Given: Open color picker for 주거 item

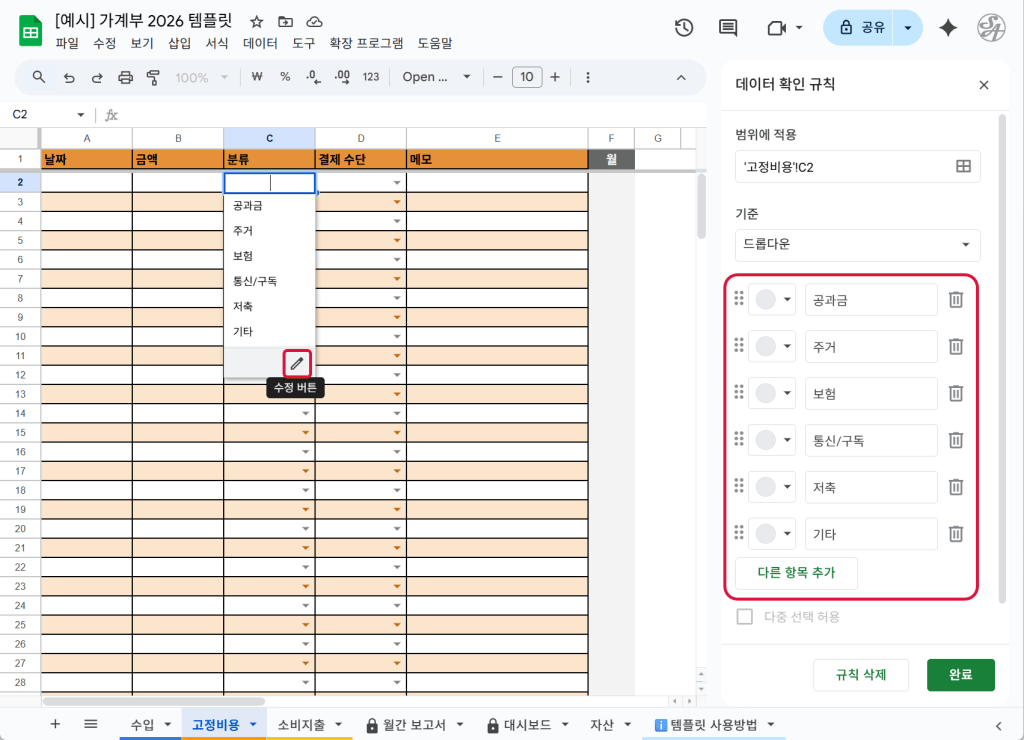Looking at the screenshot, I should point(773,346).
